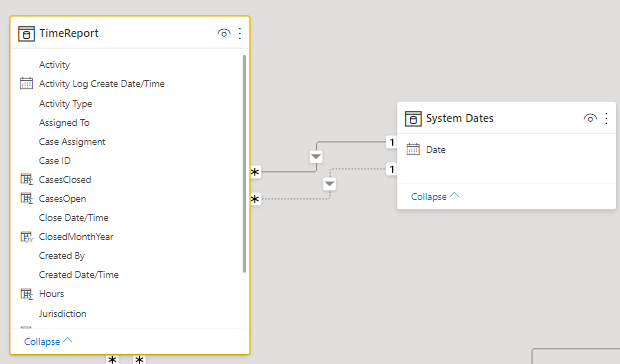Click the Hours measure icon

coord(26,294)
